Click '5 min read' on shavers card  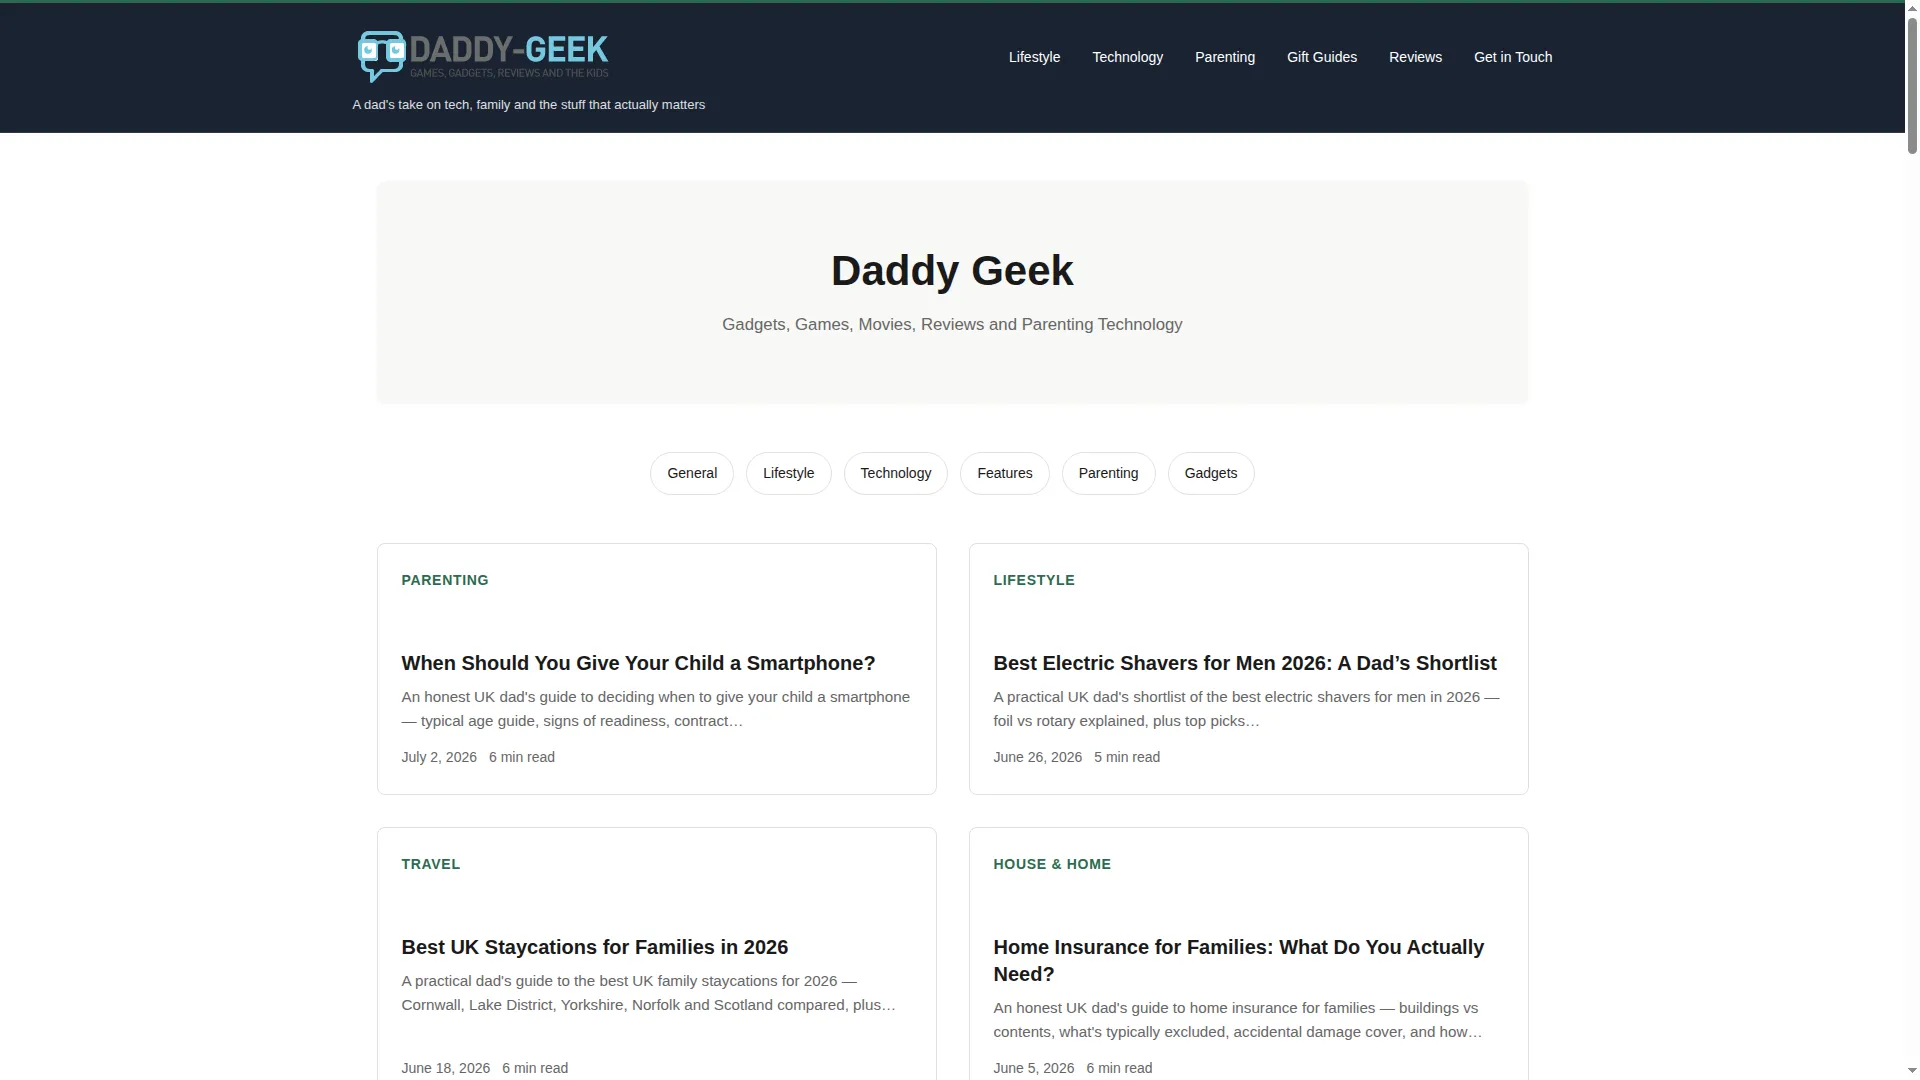point(1127,757)
